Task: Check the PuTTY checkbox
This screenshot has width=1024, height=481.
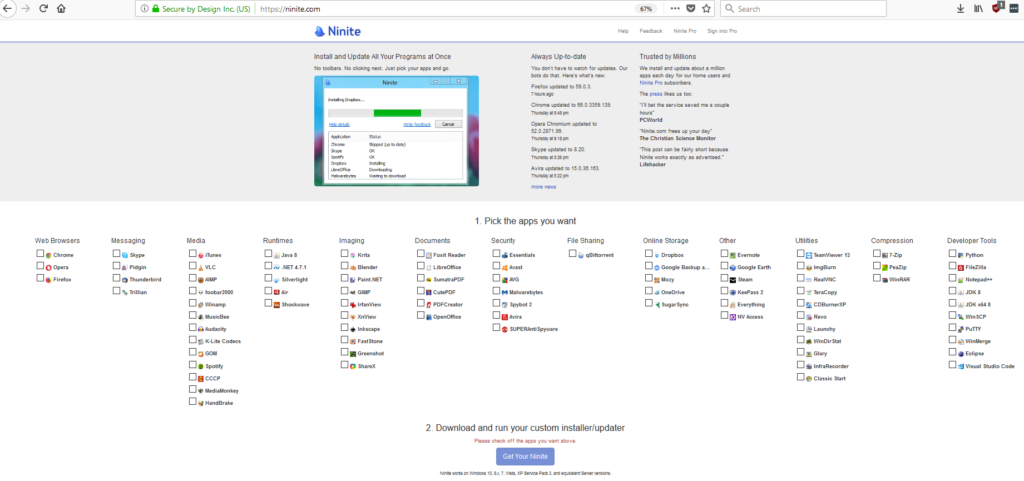Action: tap(952, 328)
